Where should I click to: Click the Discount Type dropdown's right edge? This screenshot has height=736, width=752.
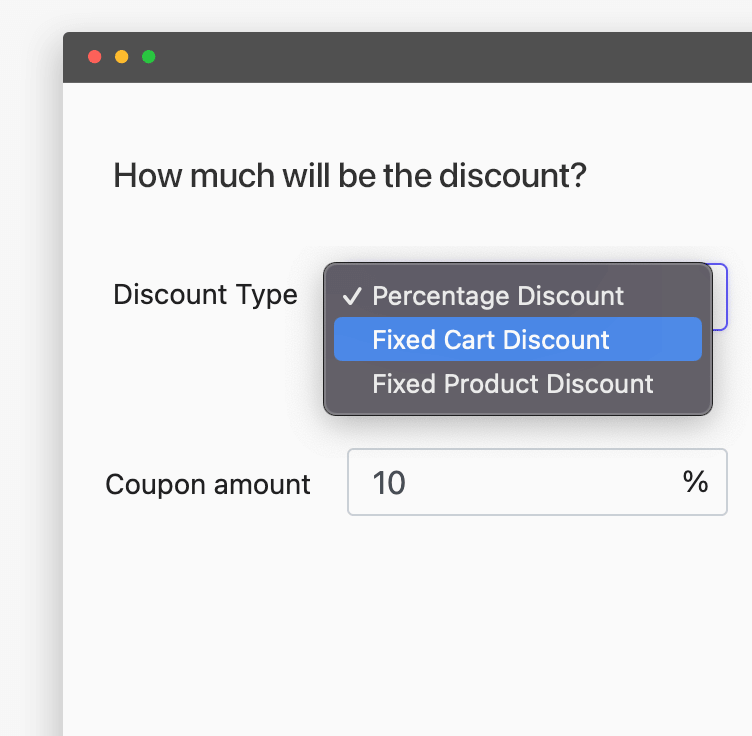point(720,296)
